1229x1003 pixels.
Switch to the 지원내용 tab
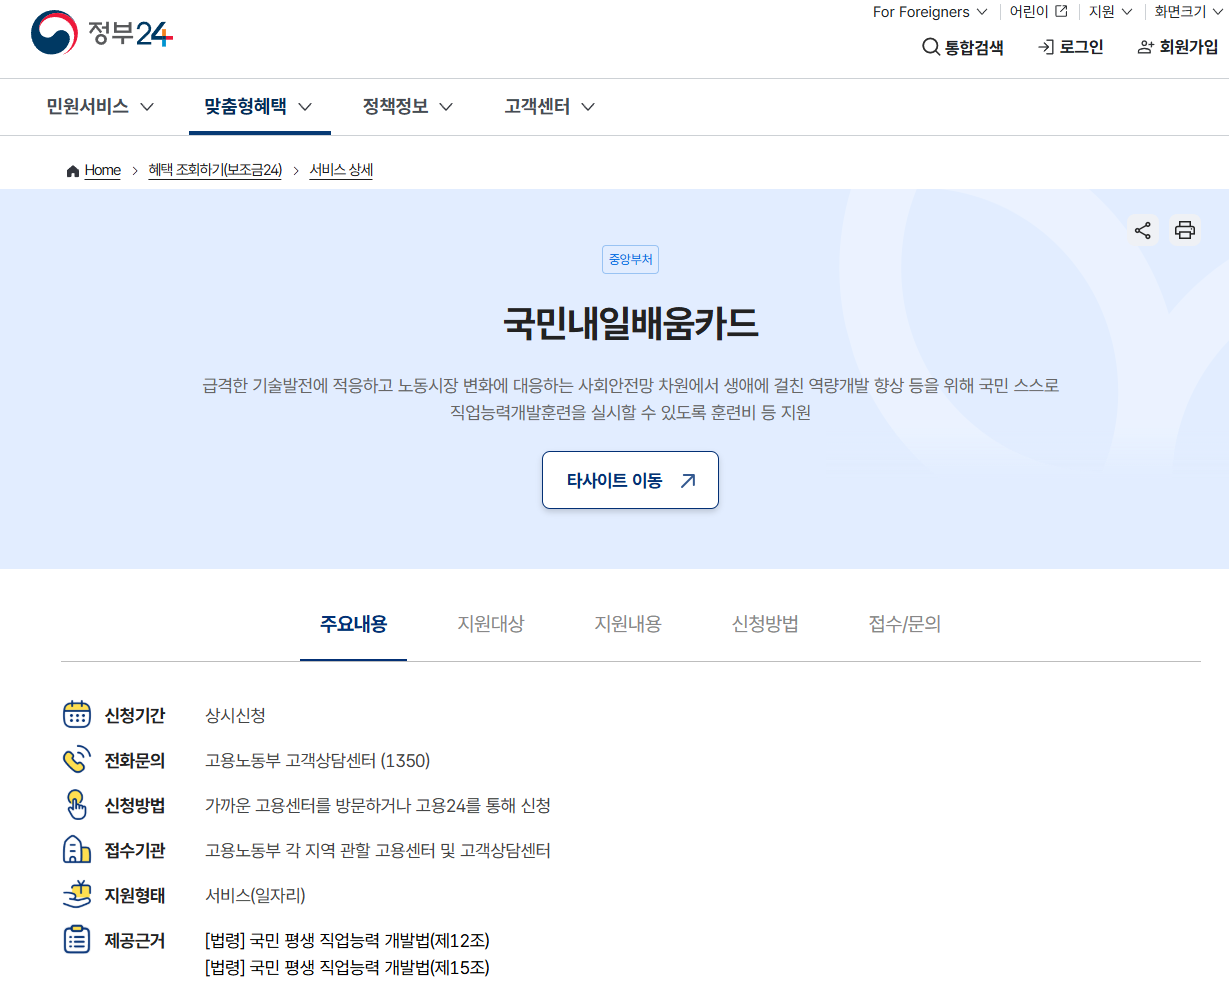pos(628,625)
